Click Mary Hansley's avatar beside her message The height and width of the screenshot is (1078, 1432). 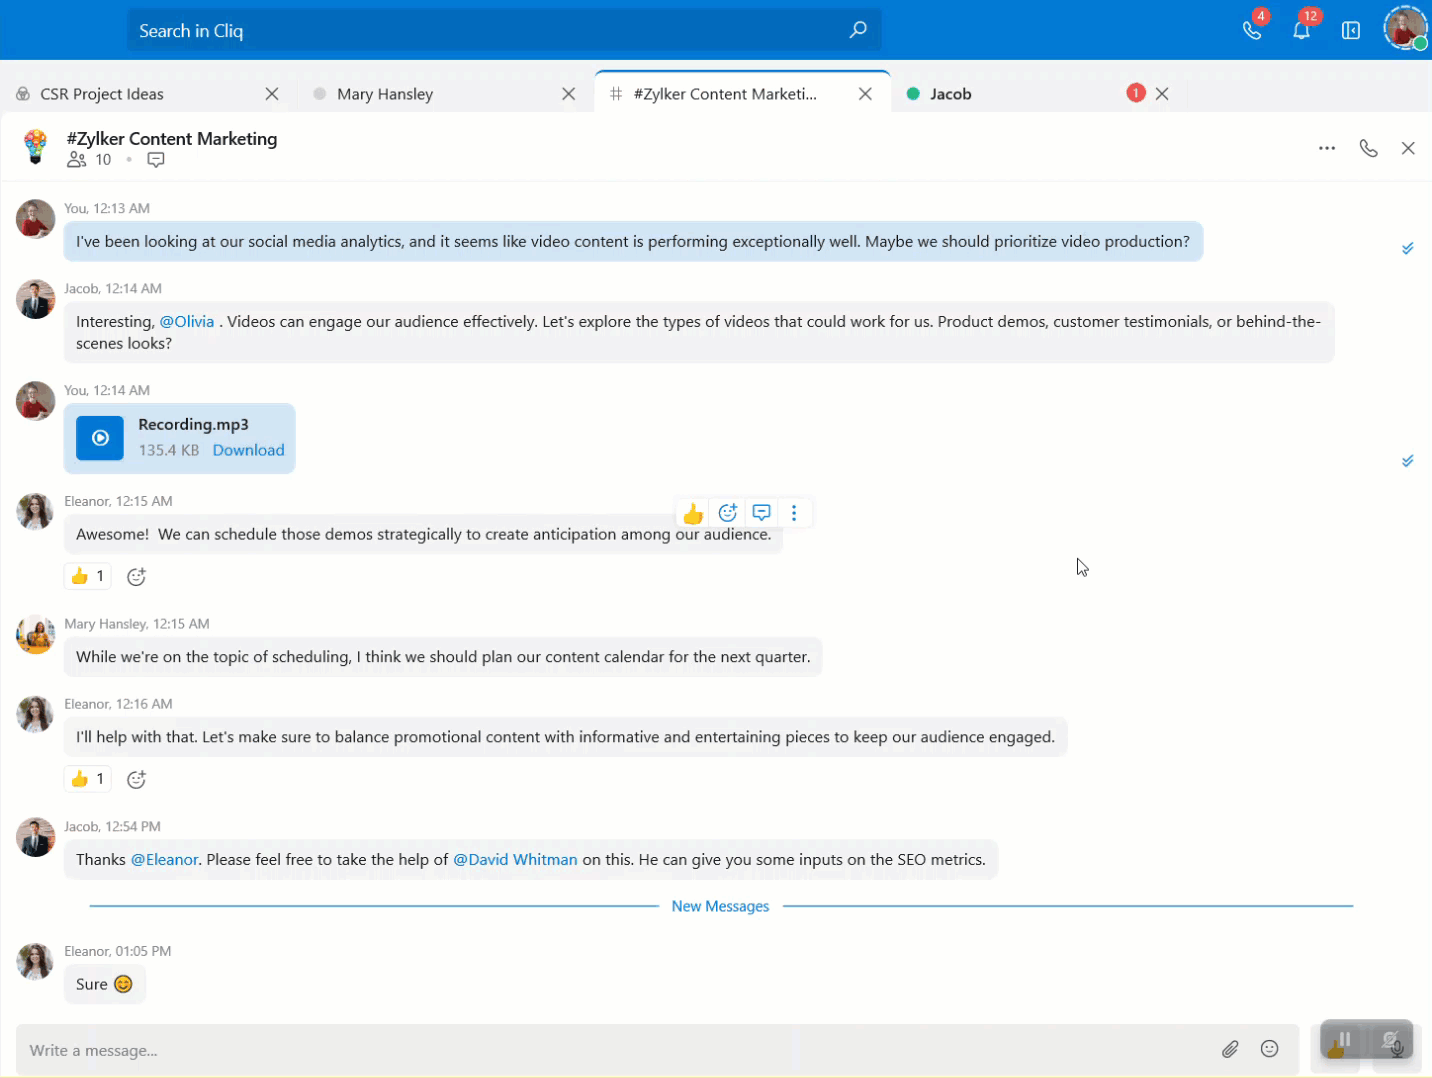(35, 635)
